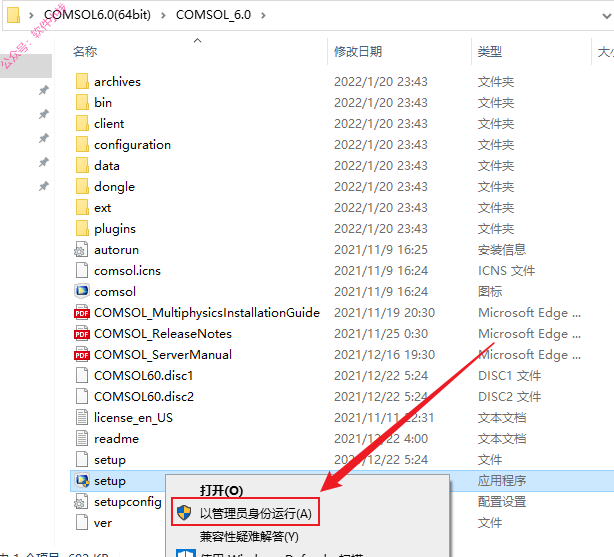Expand chevron after COMSOL6.0(64bit) breadcrumb

163,15
